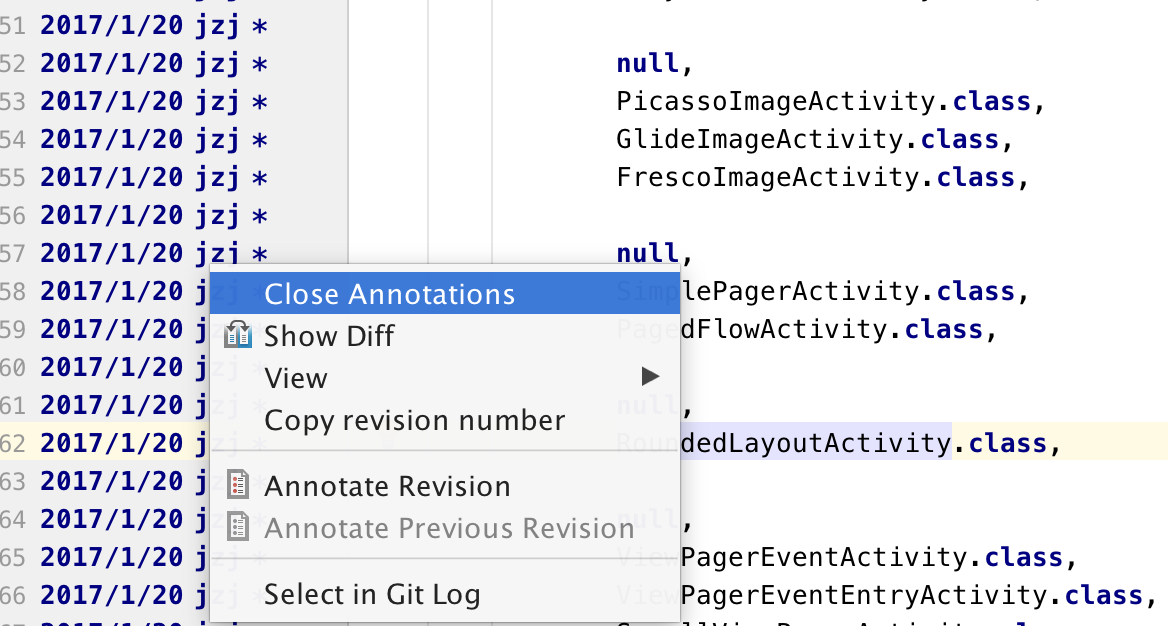Click author jzj on line 55
This screenshot has height=626, width=1168.
point(218,178)
